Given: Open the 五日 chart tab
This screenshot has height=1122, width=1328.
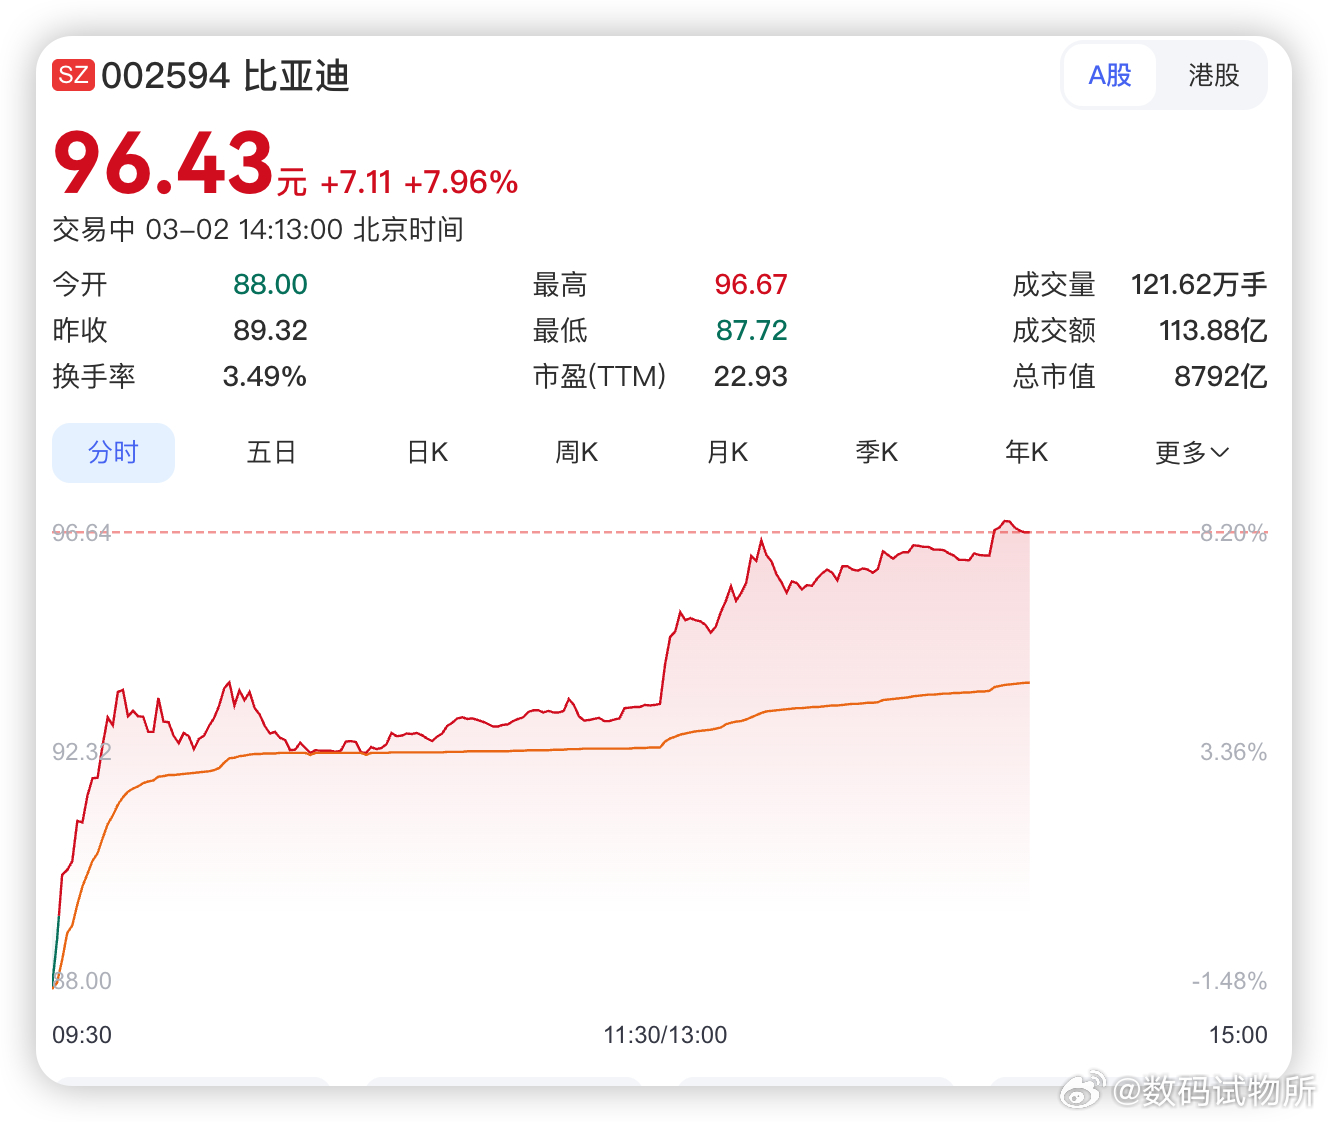Looking at the screenshot, I should 271,453.
